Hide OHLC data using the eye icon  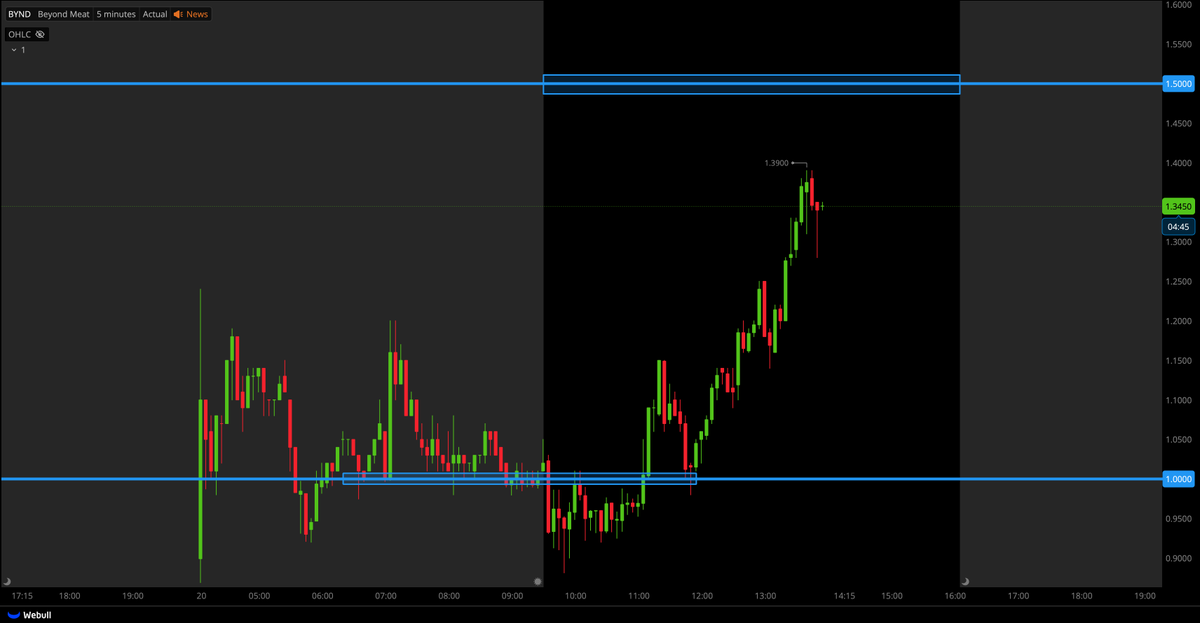tap(40, 34)
